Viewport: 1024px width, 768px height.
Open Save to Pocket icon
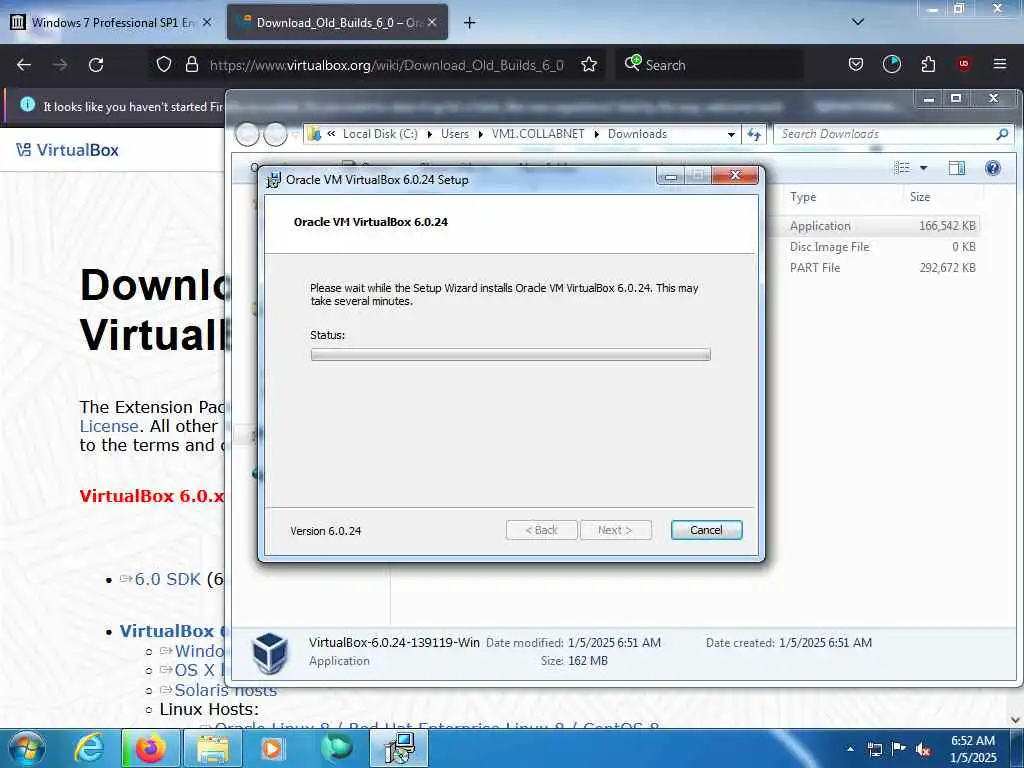pos(856,65)
